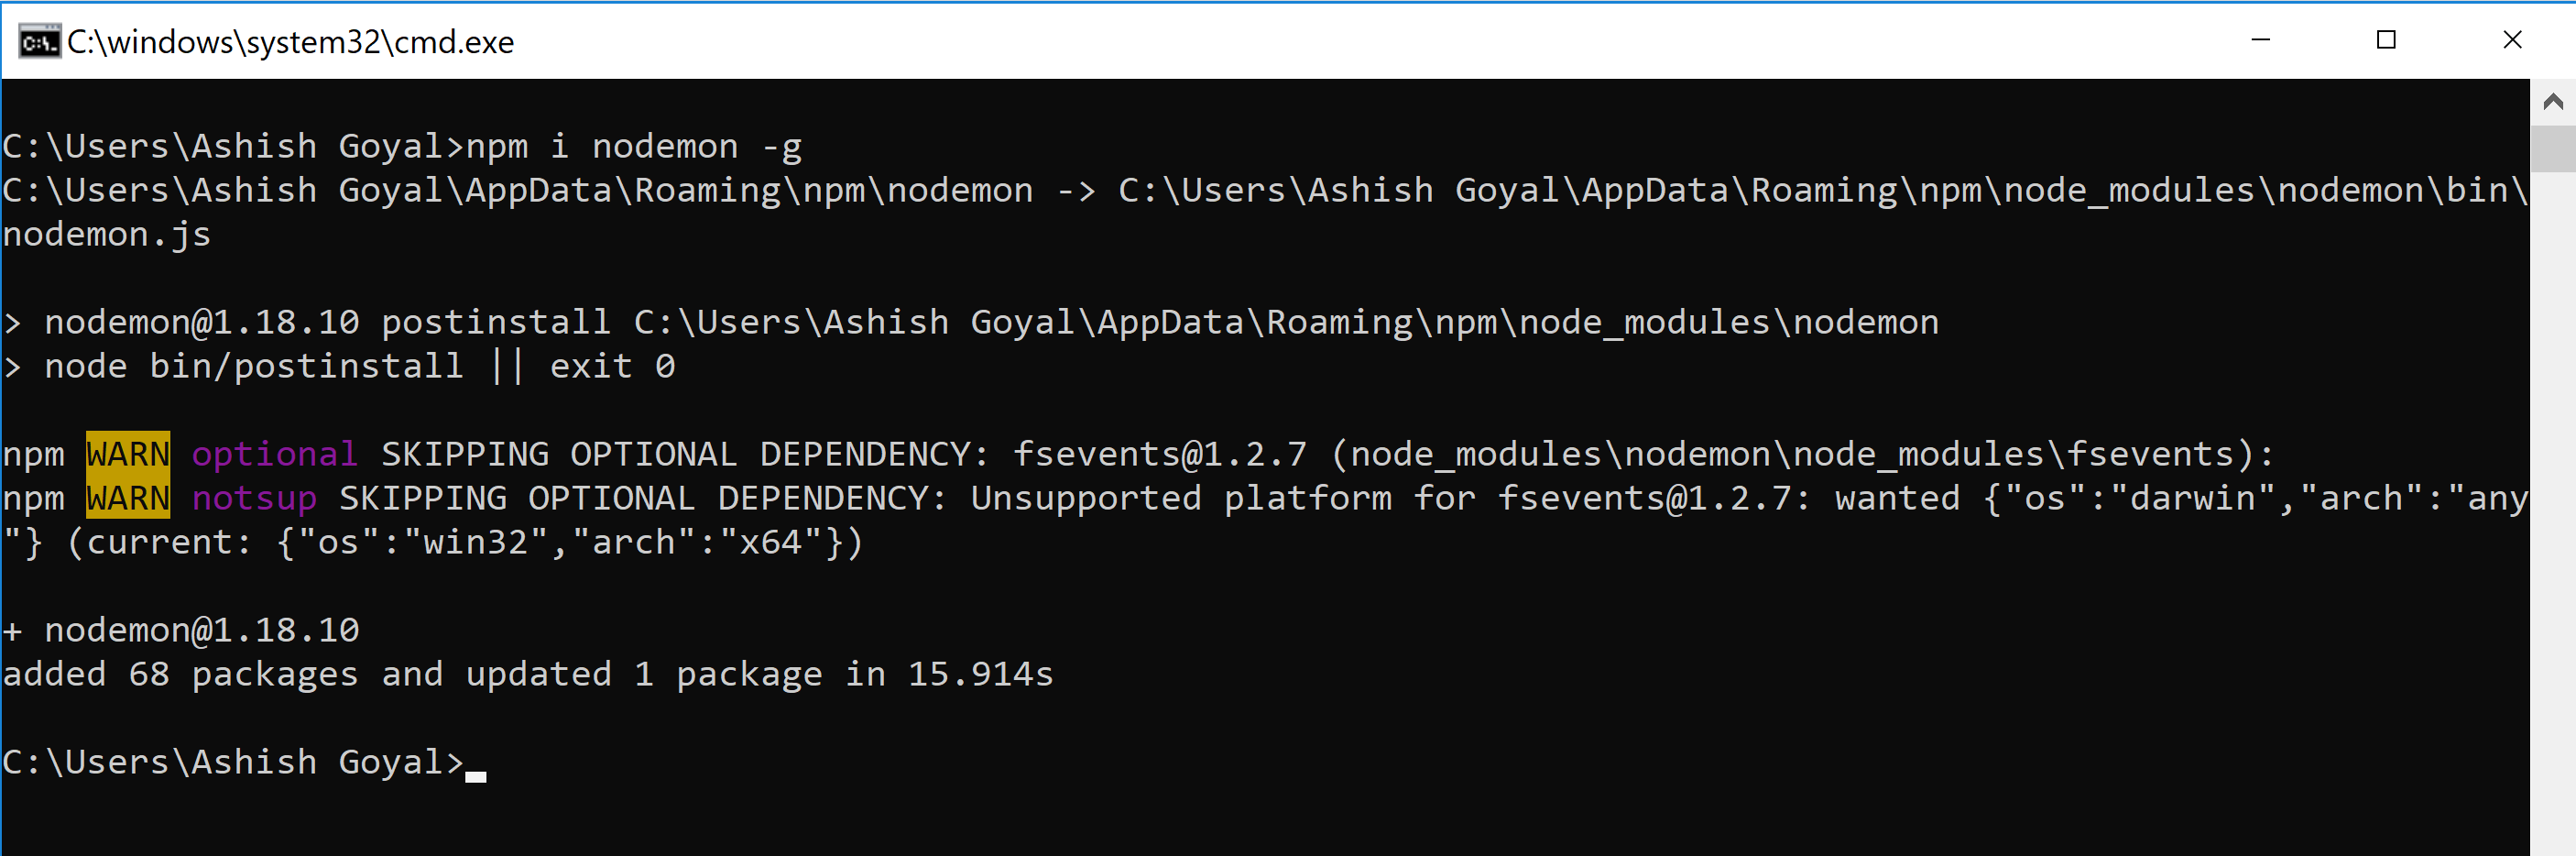
Task: Click the added 68 packages summary line
Action: [528, 675]
